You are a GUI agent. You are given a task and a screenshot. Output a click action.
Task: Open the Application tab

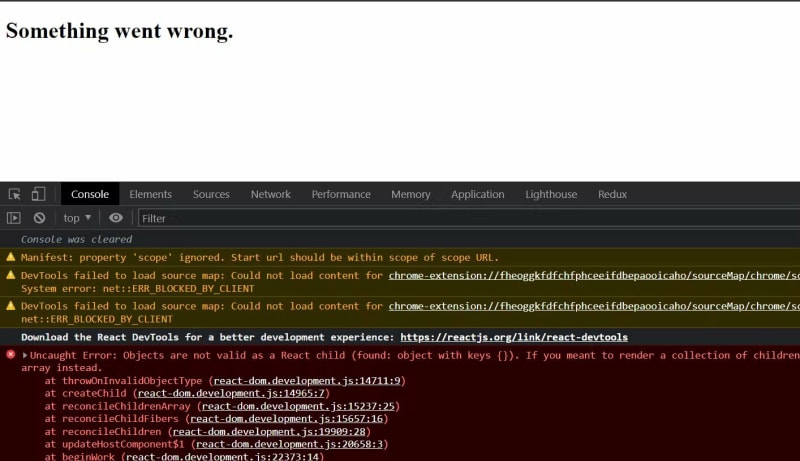(478, 194)
